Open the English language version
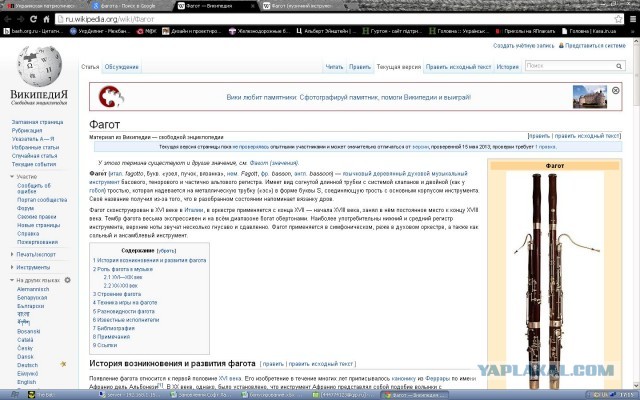 pos(27,382)
